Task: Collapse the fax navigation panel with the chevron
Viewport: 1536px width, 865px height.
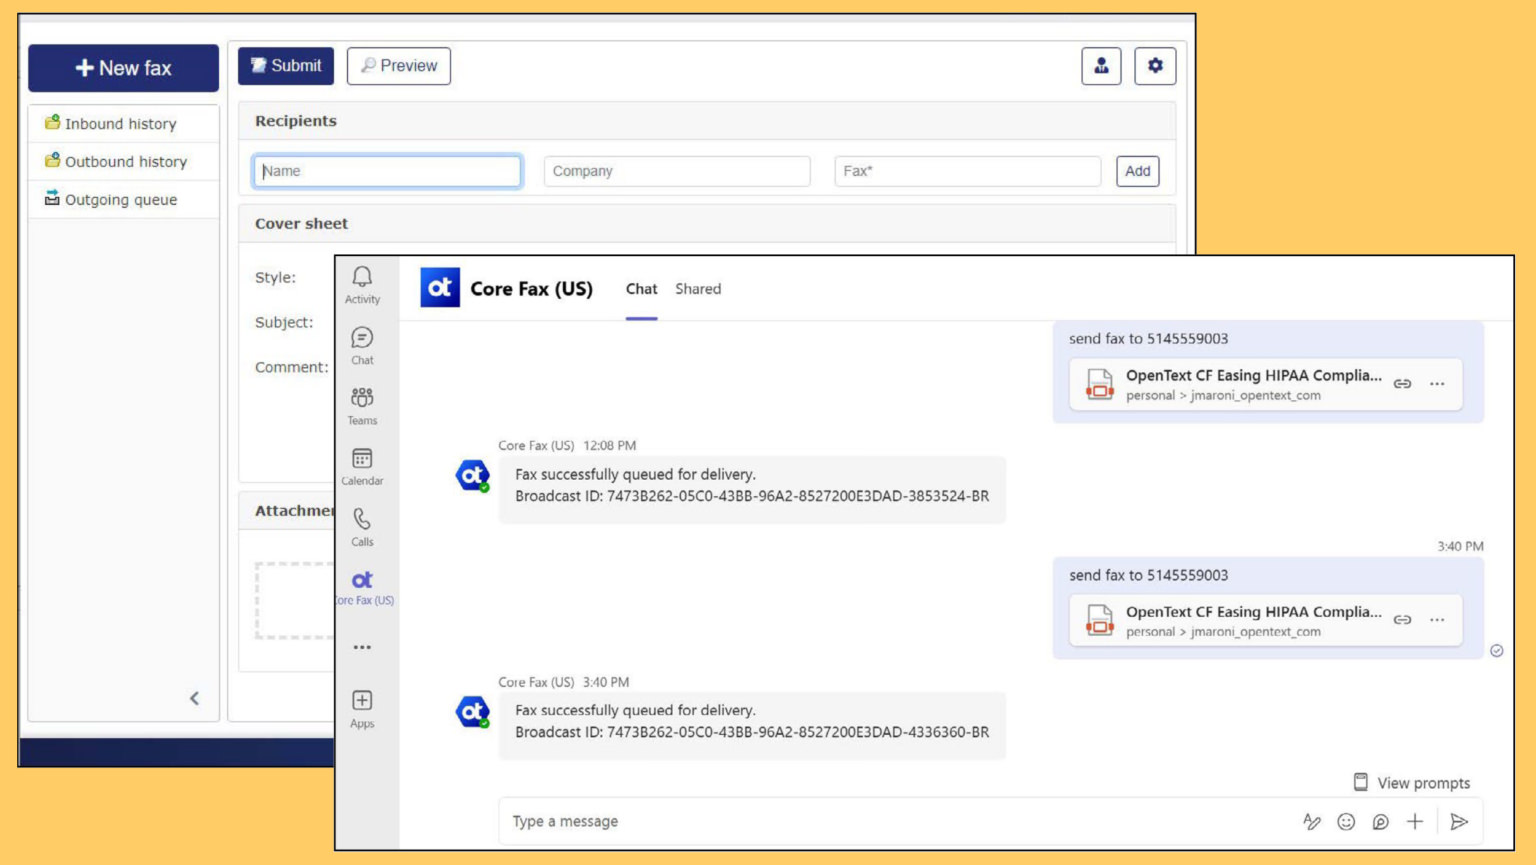Action: pos(195,698)
